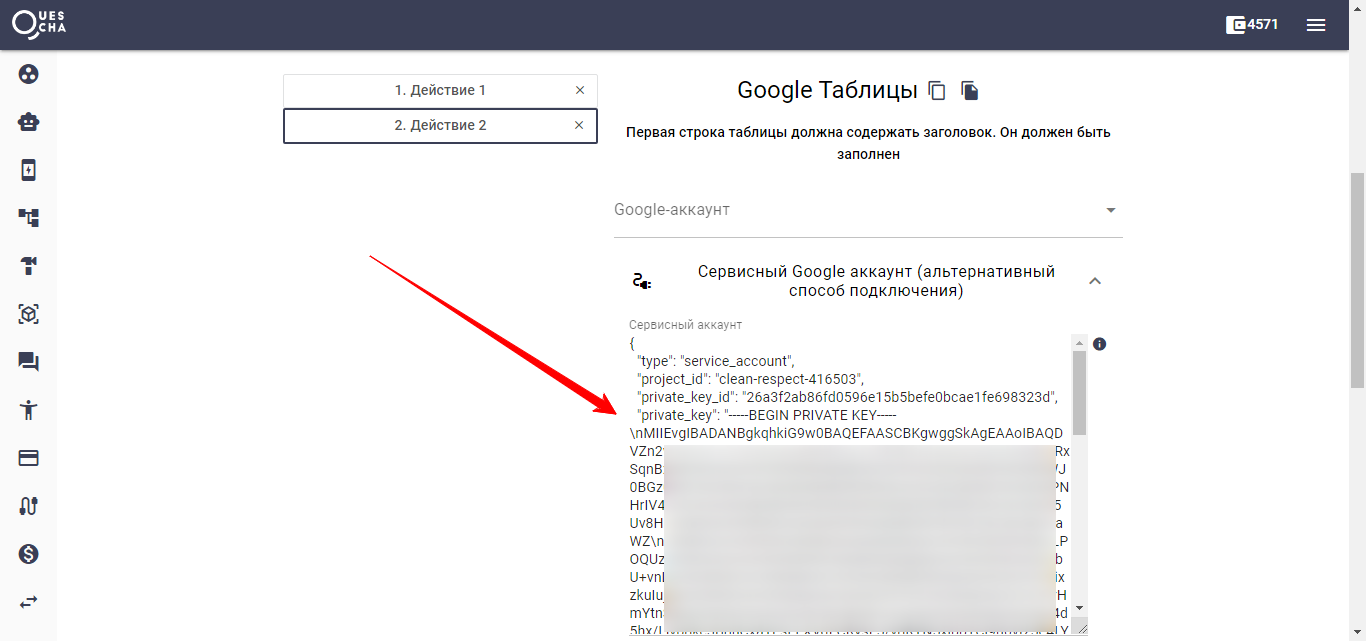The image size is (1366, 641).
Task: Click the down arrow of textarea scrollbar
Action: 1079,609
